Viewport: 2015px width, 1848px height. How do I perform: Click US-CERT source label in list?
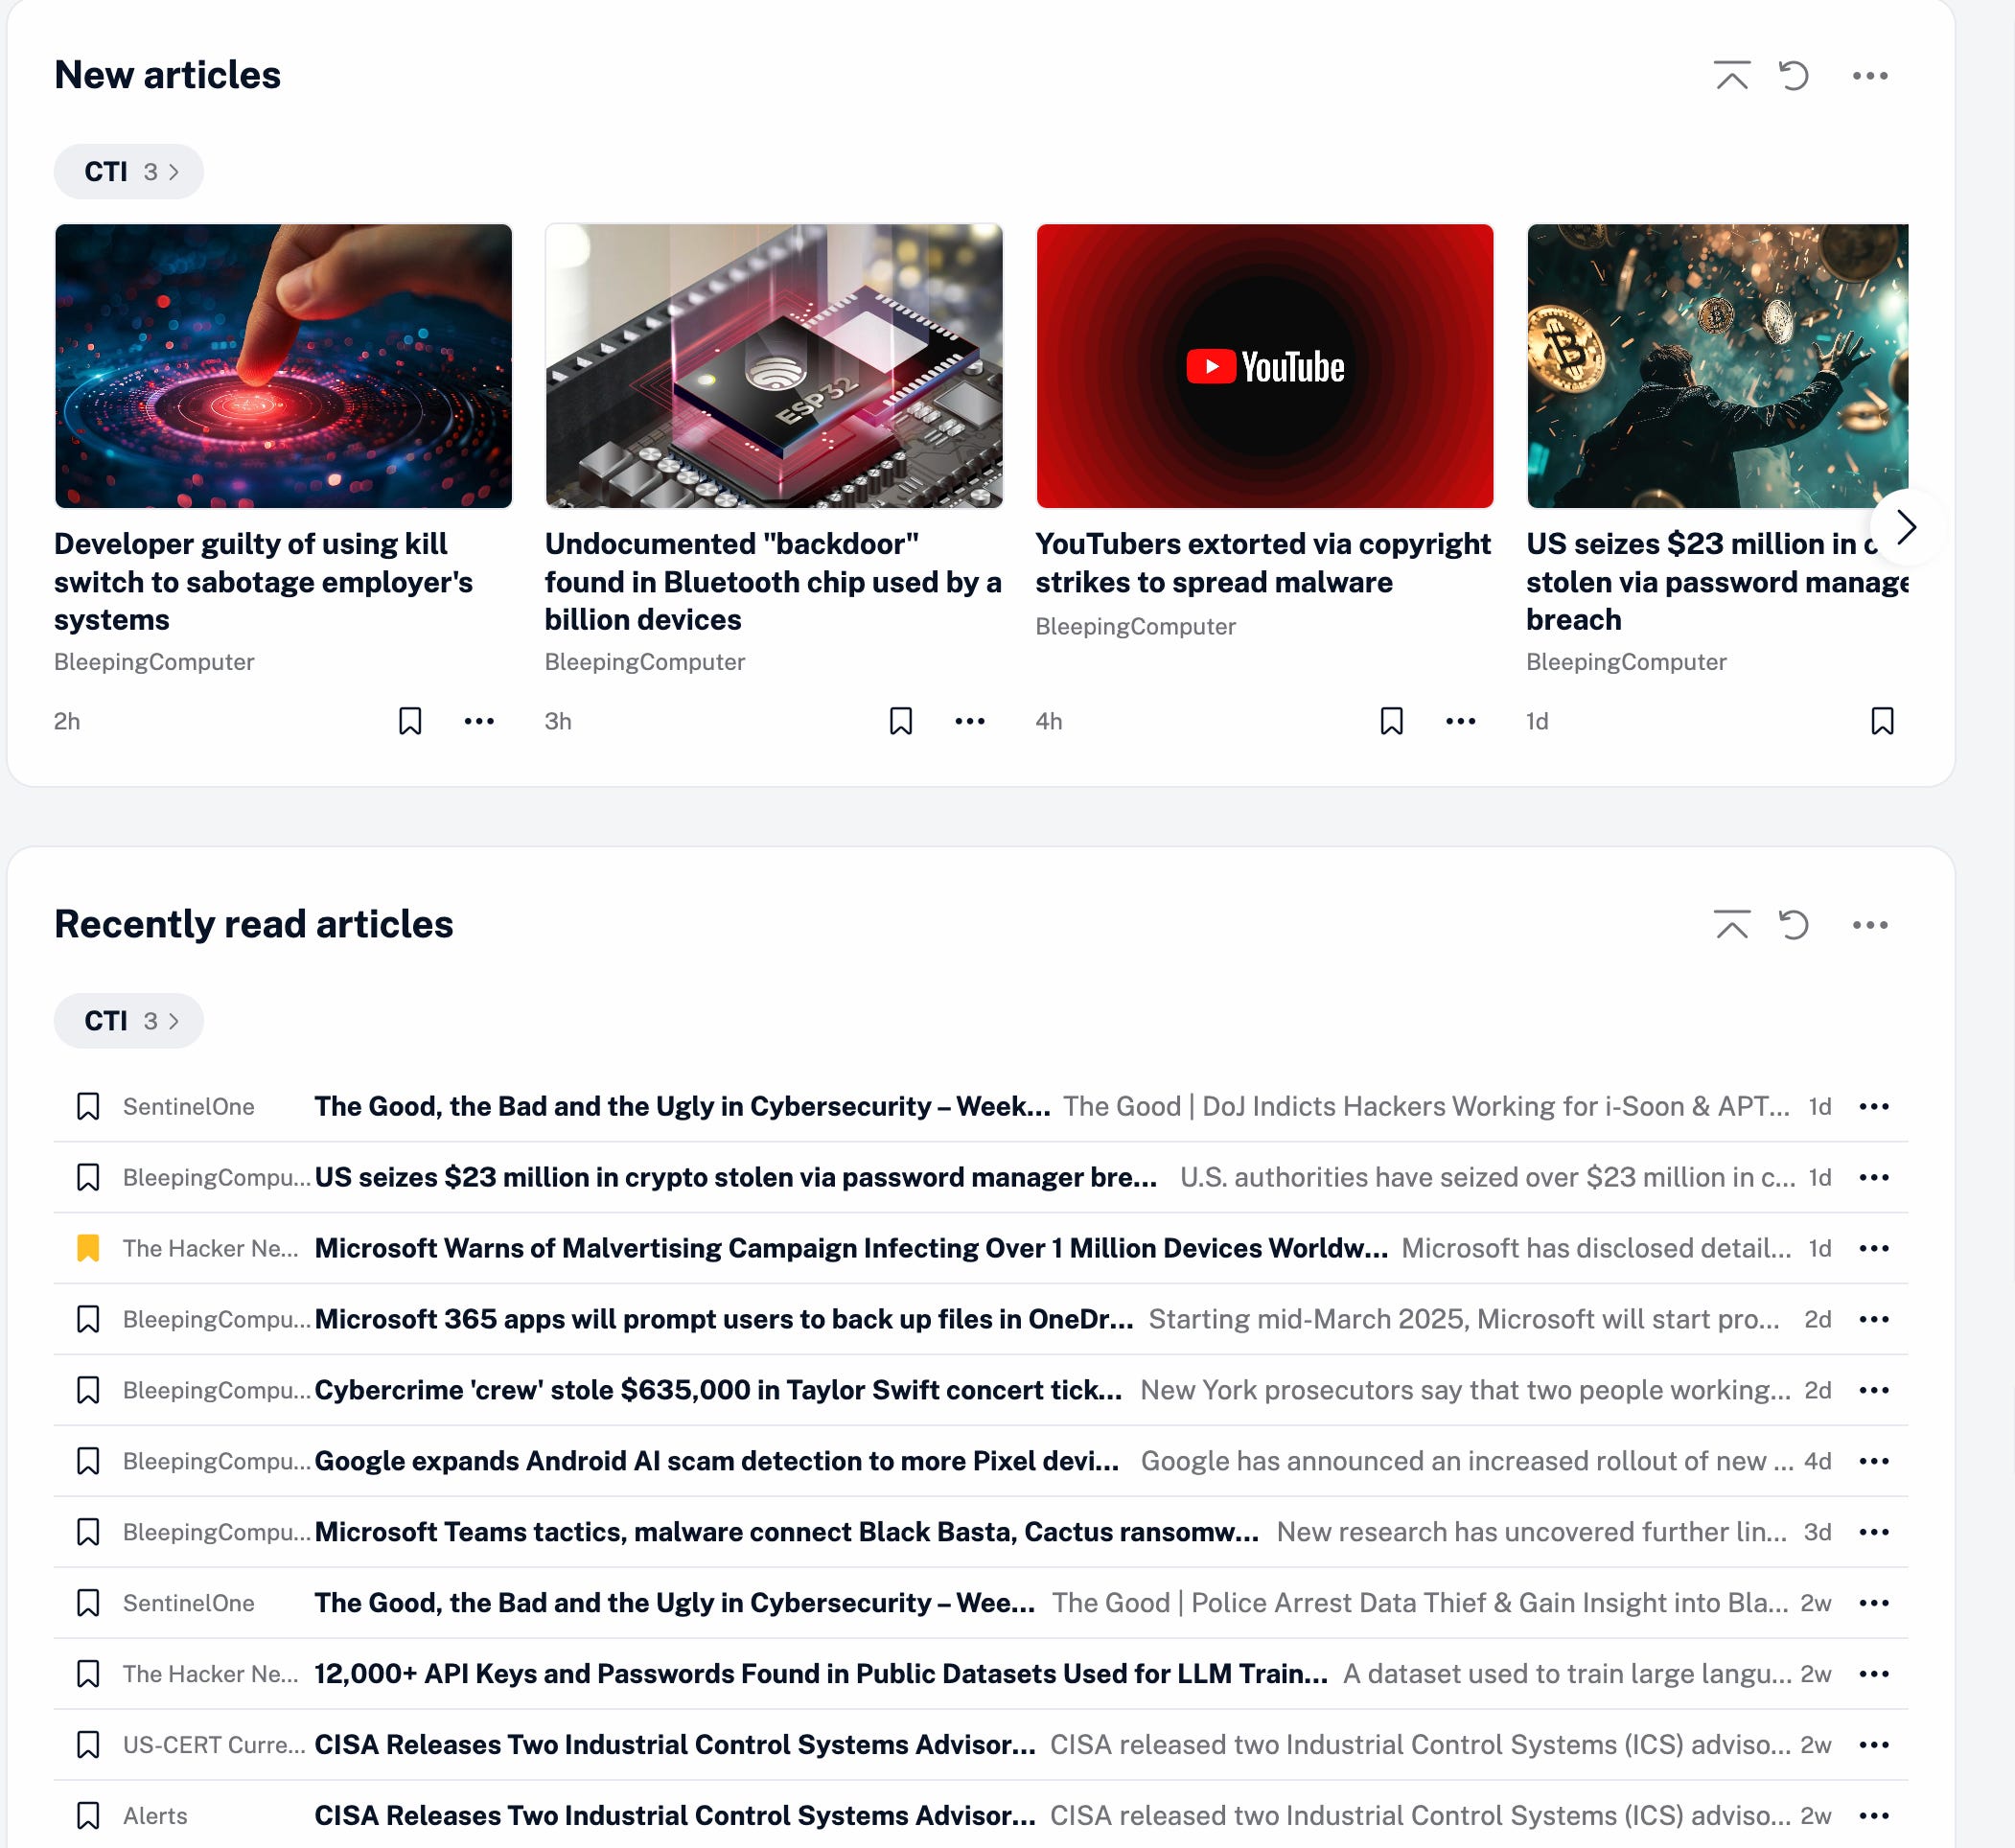coord(214,1745)
